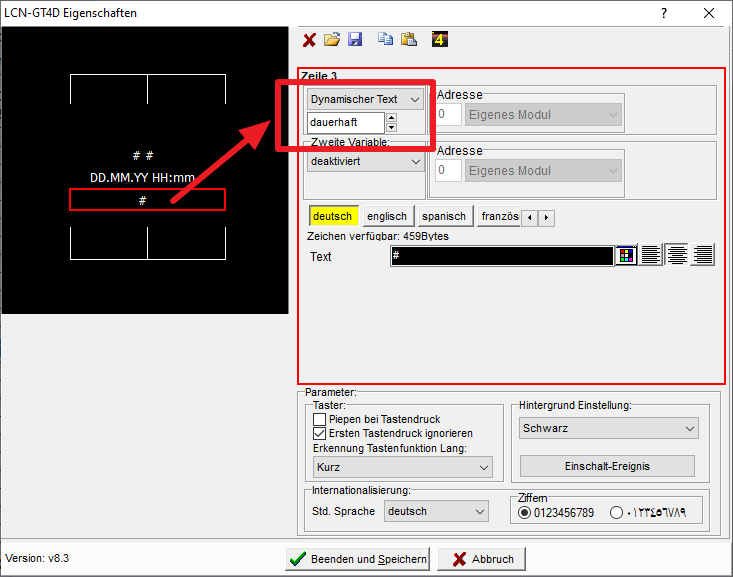Switch to the französisch language tab
This screenshot has width=733, height=577.
pos(498,216)
